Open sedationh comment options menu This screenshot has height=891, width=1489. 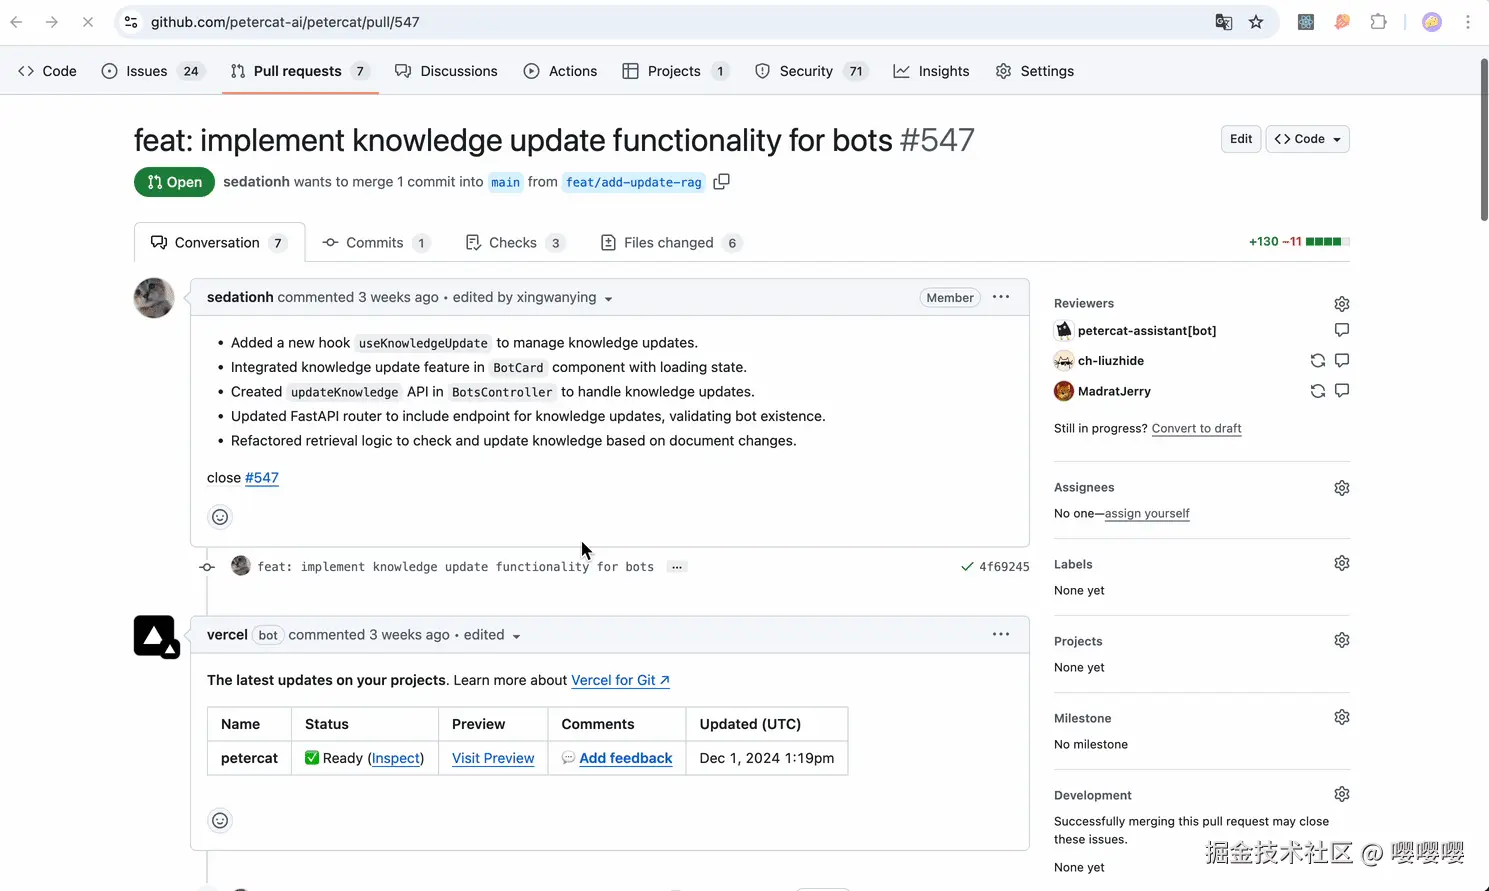(x=1001, y=297)
